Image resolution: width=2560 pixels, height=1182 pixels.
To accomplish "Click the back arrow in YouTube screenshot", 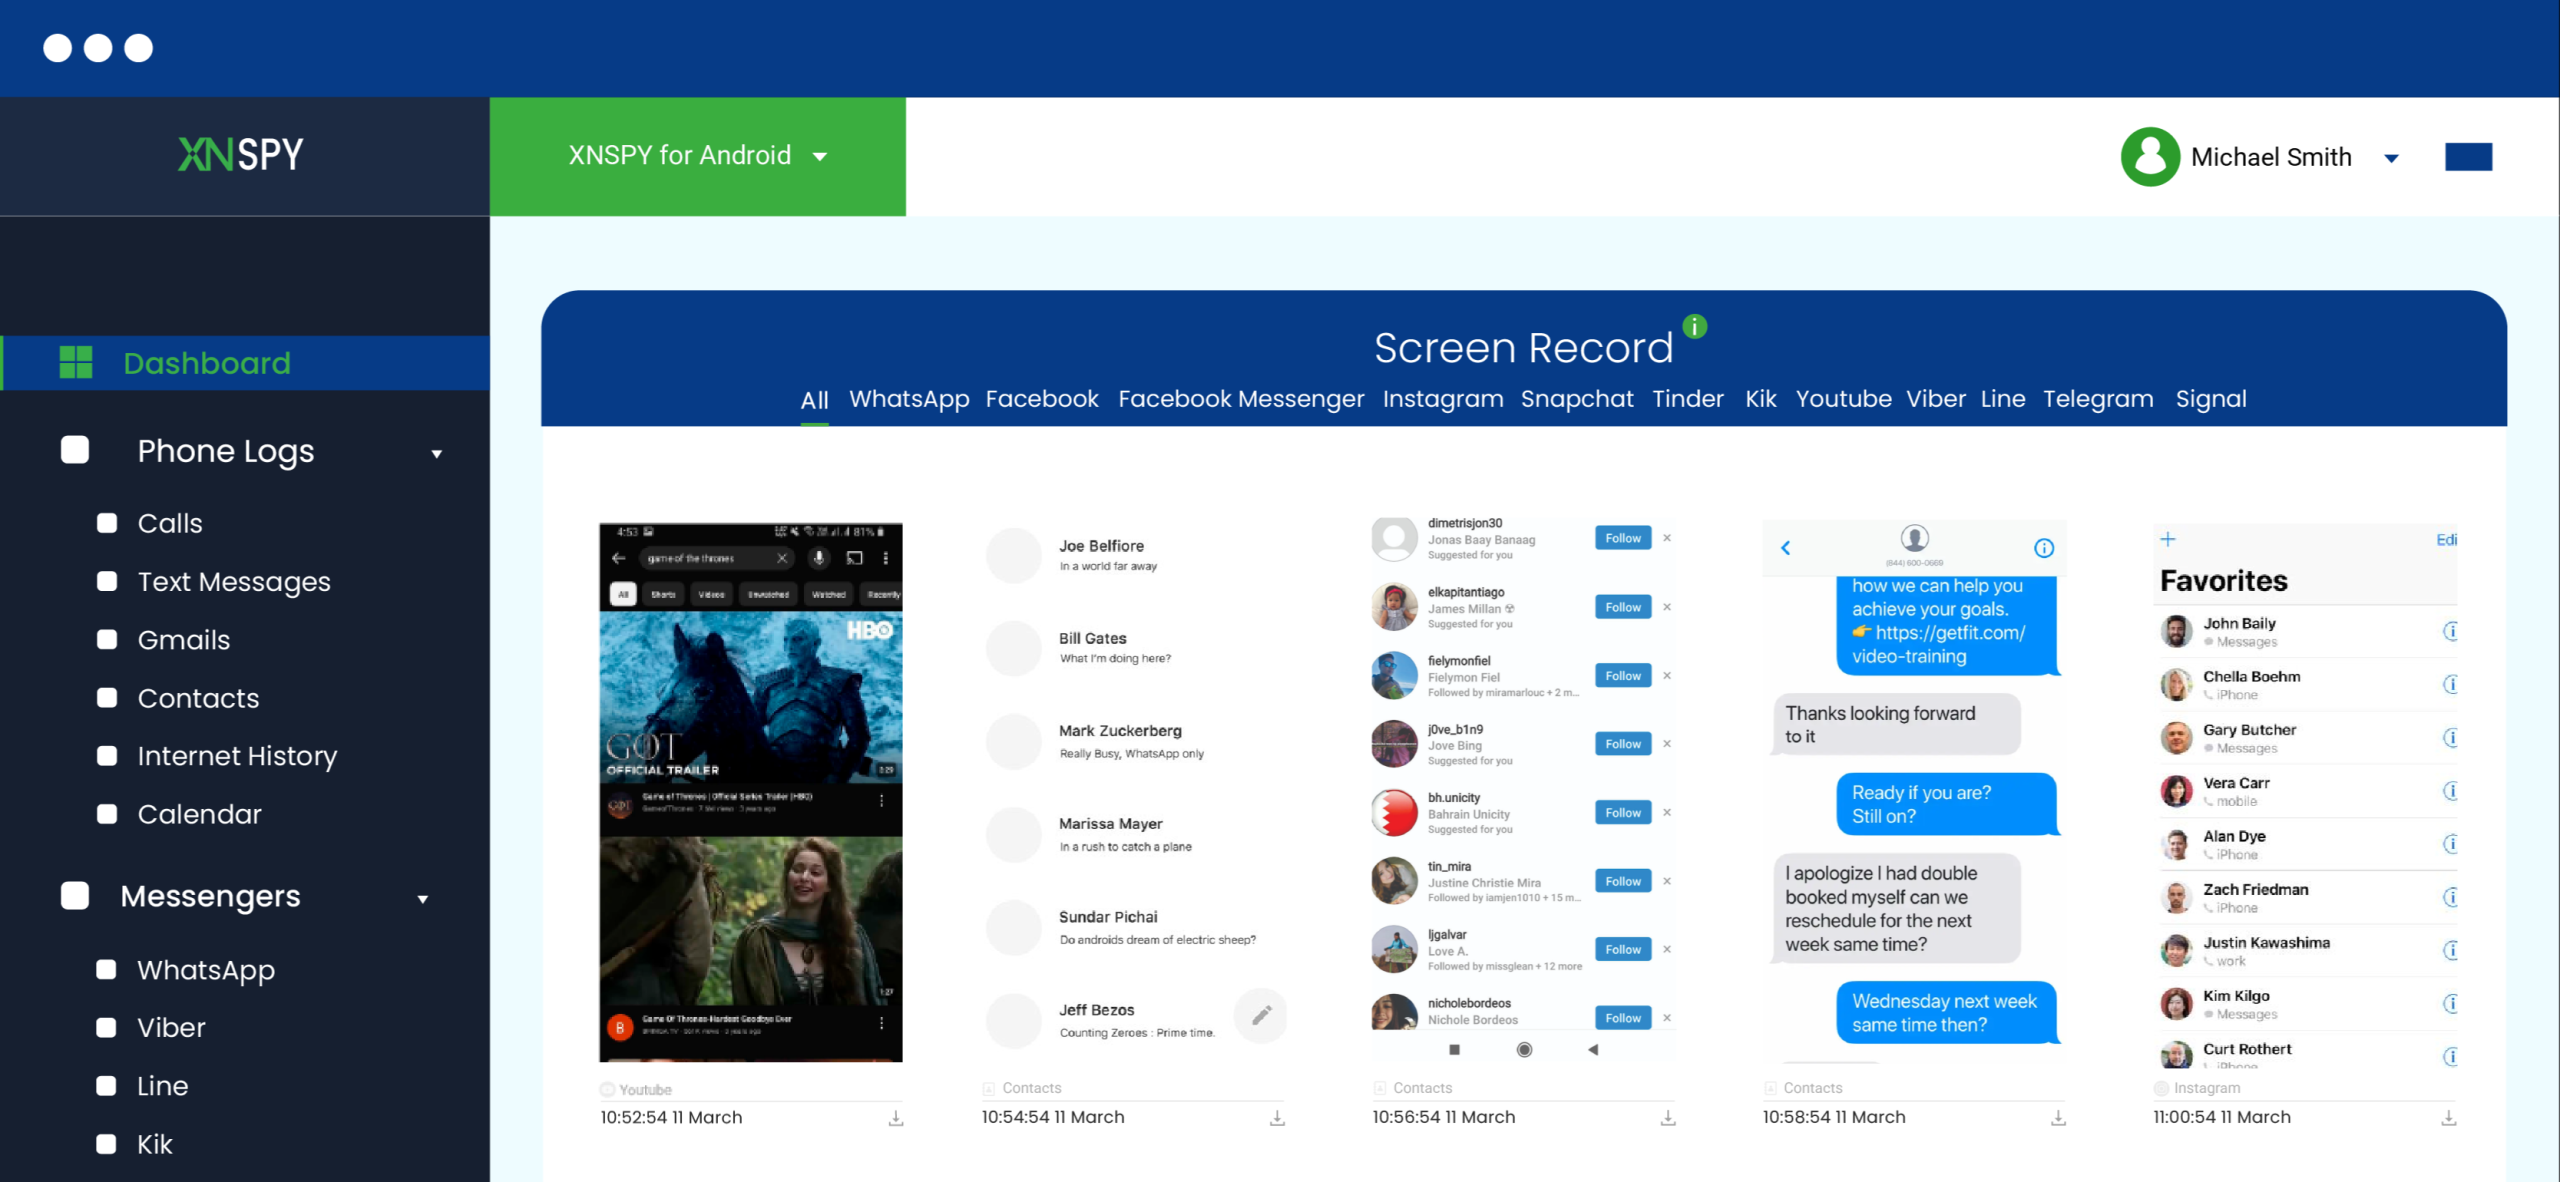I will tap(619, 558).
